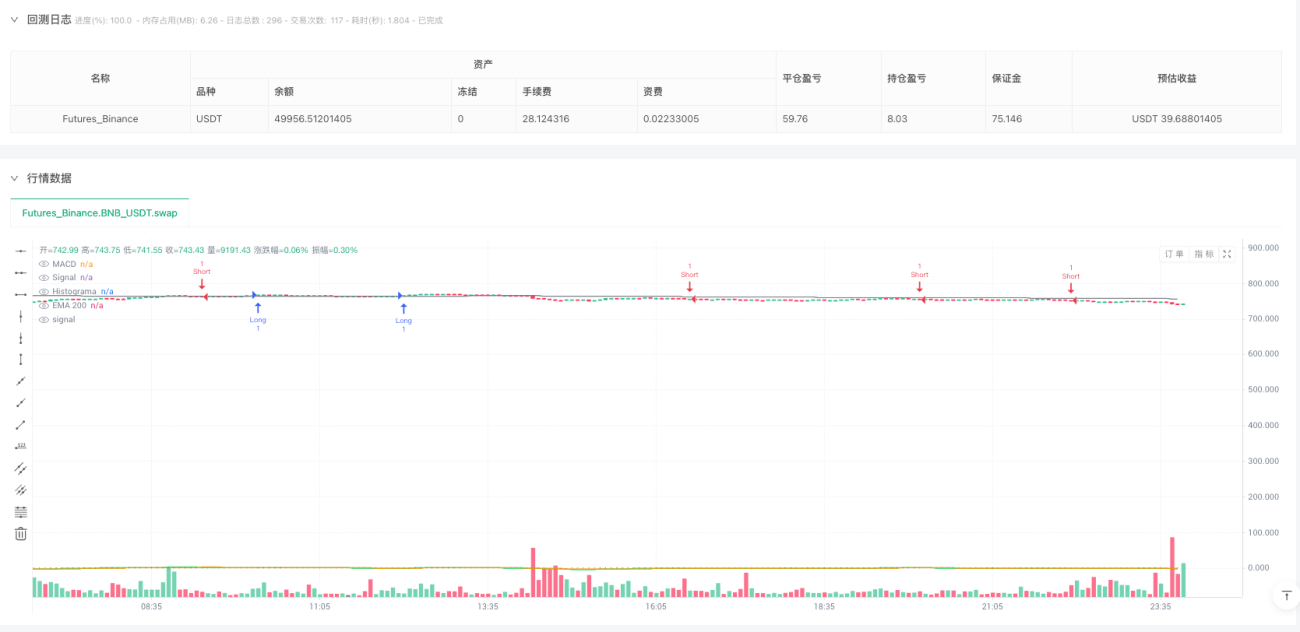Select the vertical ray line tool

point(20,338)
